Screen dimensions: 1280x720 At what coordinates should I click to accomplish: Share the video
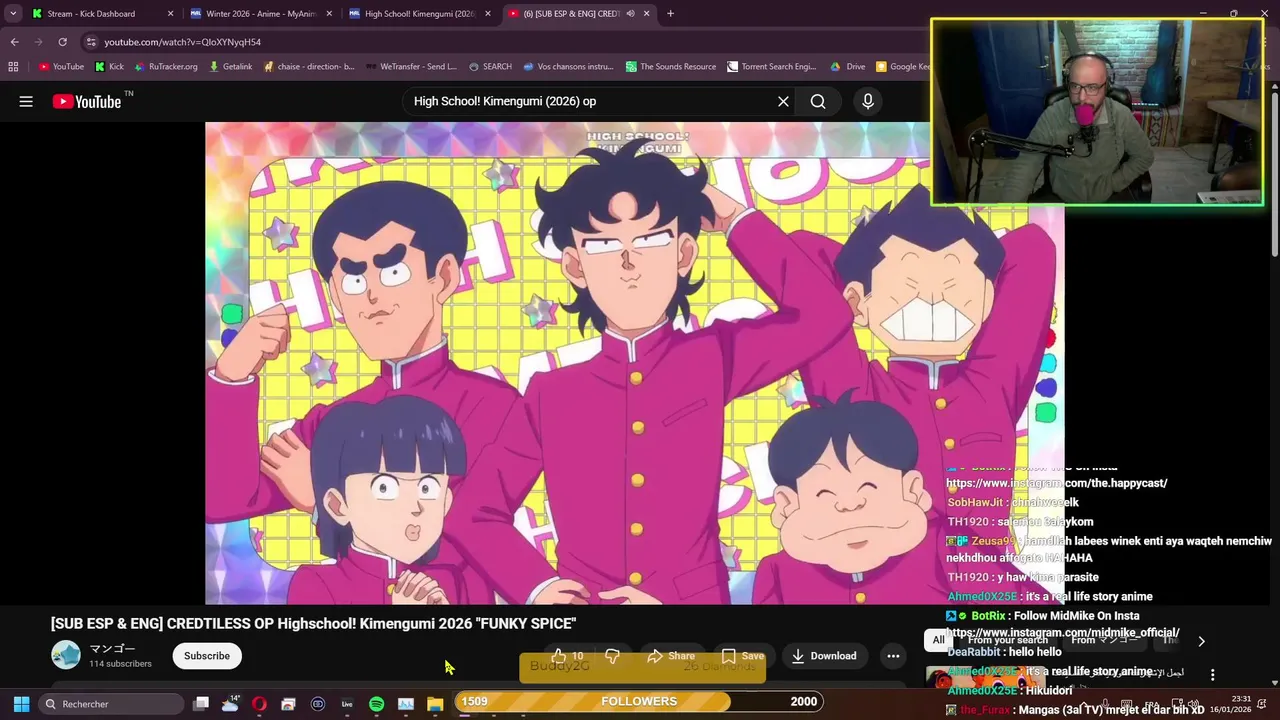click(x=671, y=656)
